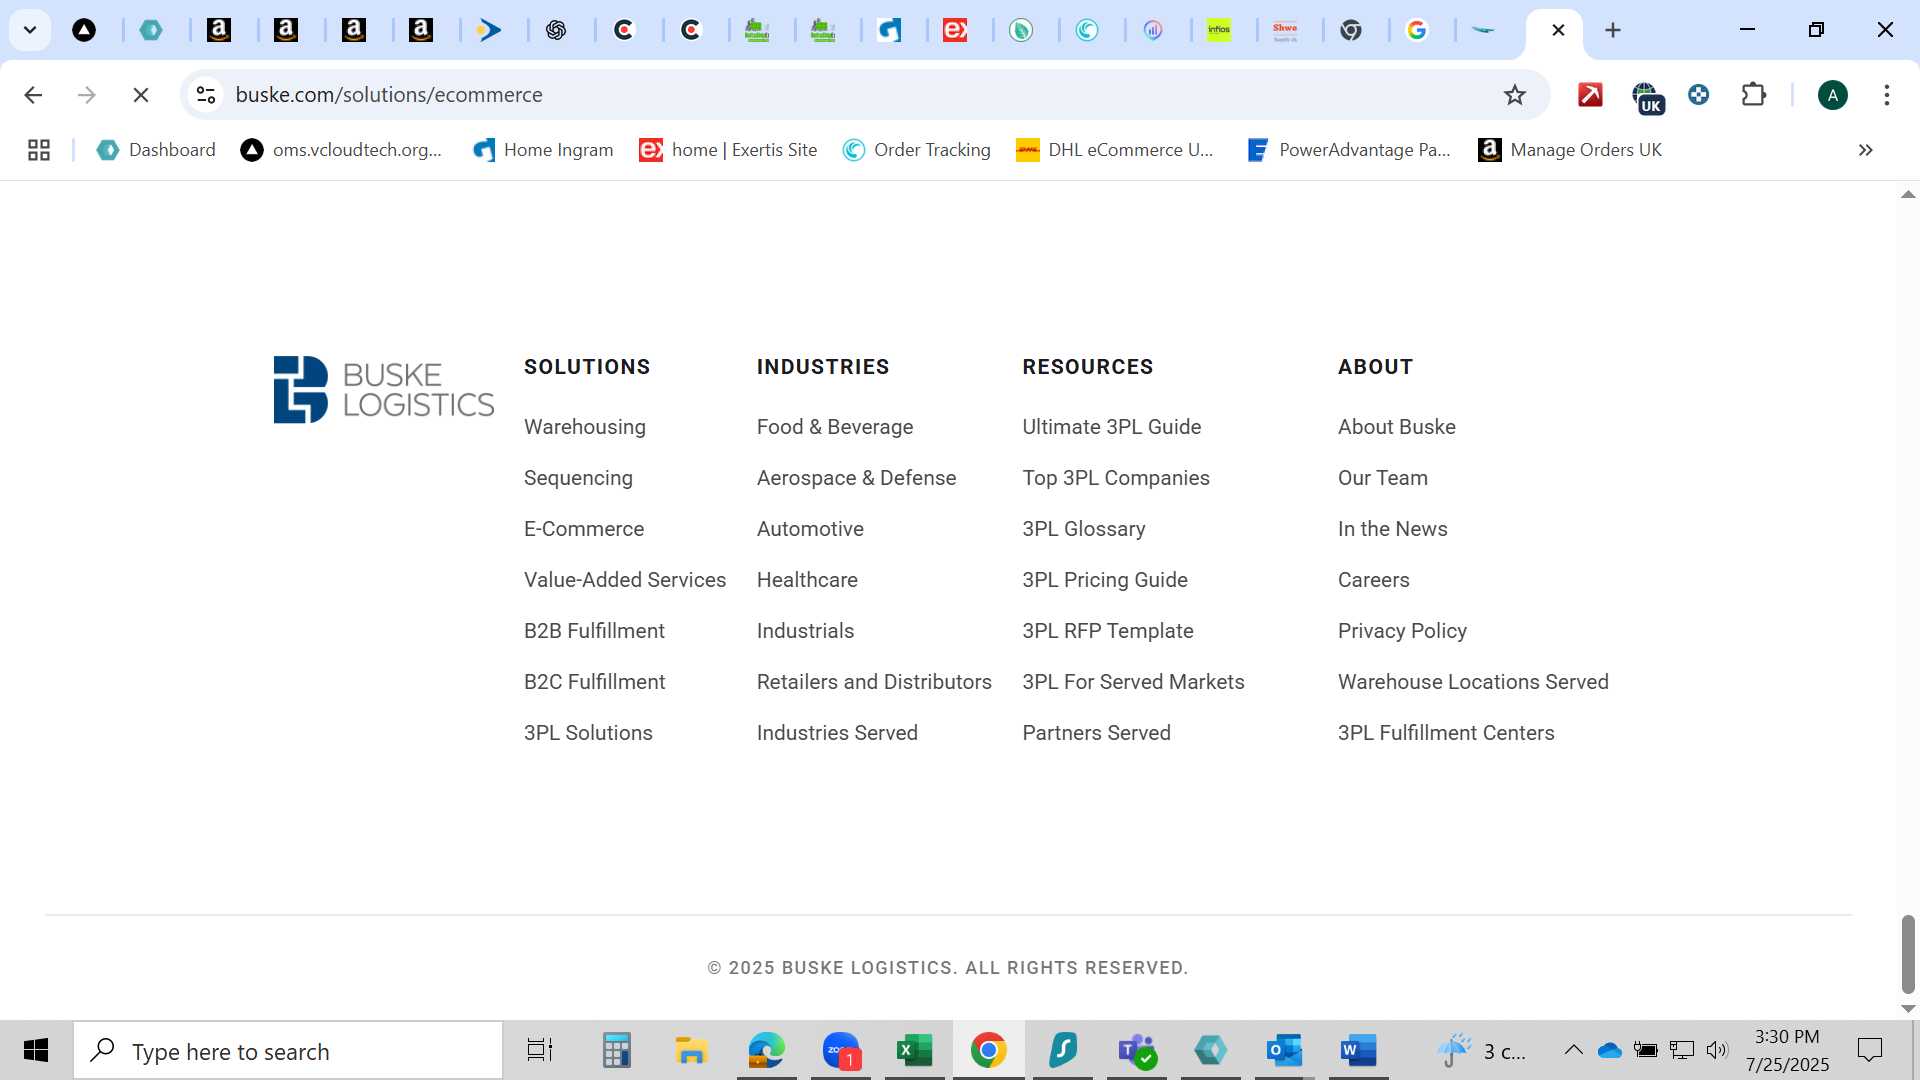The width and height of the screenshot is (1920, 1080).
Task: Switch to the first Amazon tab
Action: tap(219, 30)
